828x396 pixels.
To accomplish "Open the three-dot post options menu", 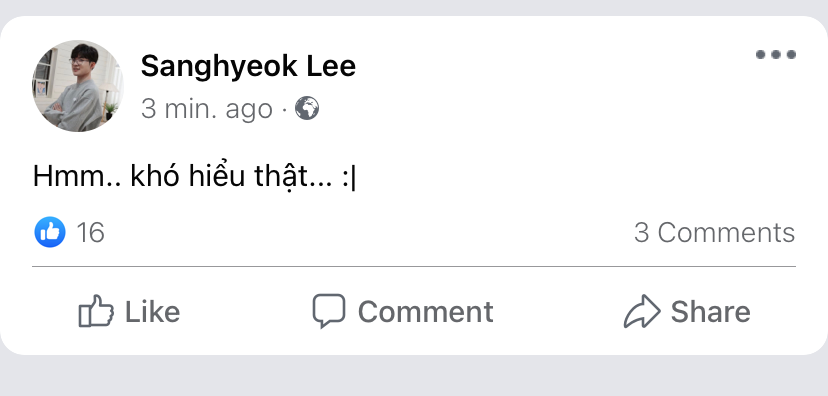I will click(x=776, y=54).
